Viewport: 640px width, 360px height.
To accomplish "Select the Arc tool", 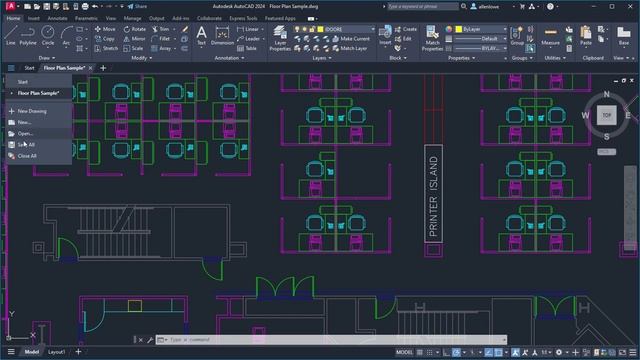I will pyautogui.click(x=66, y=35).
